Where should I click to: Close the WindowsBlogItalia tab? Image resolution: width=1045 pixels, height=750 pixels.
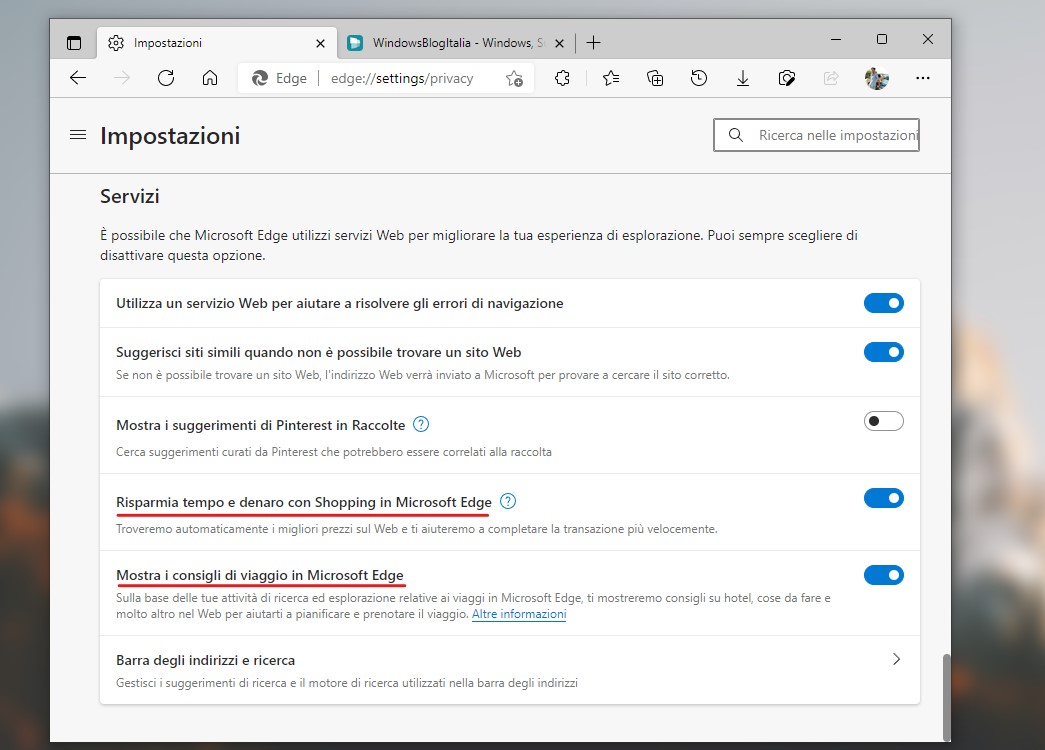point(560,43)
